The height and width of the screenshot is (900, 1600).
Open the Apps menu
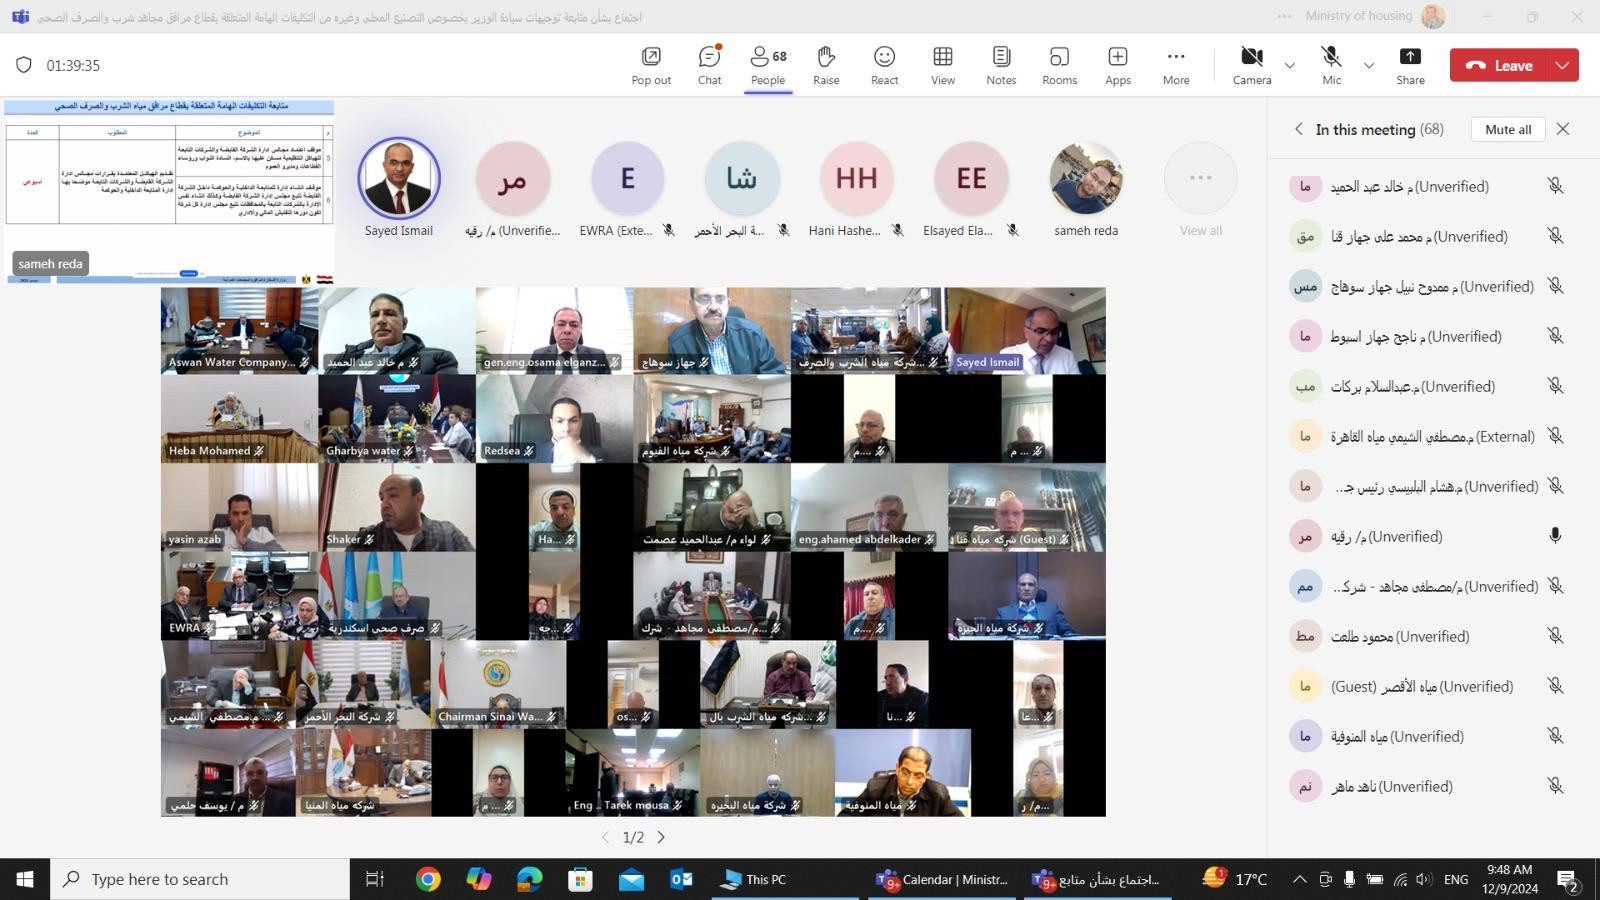point(1117,65)
